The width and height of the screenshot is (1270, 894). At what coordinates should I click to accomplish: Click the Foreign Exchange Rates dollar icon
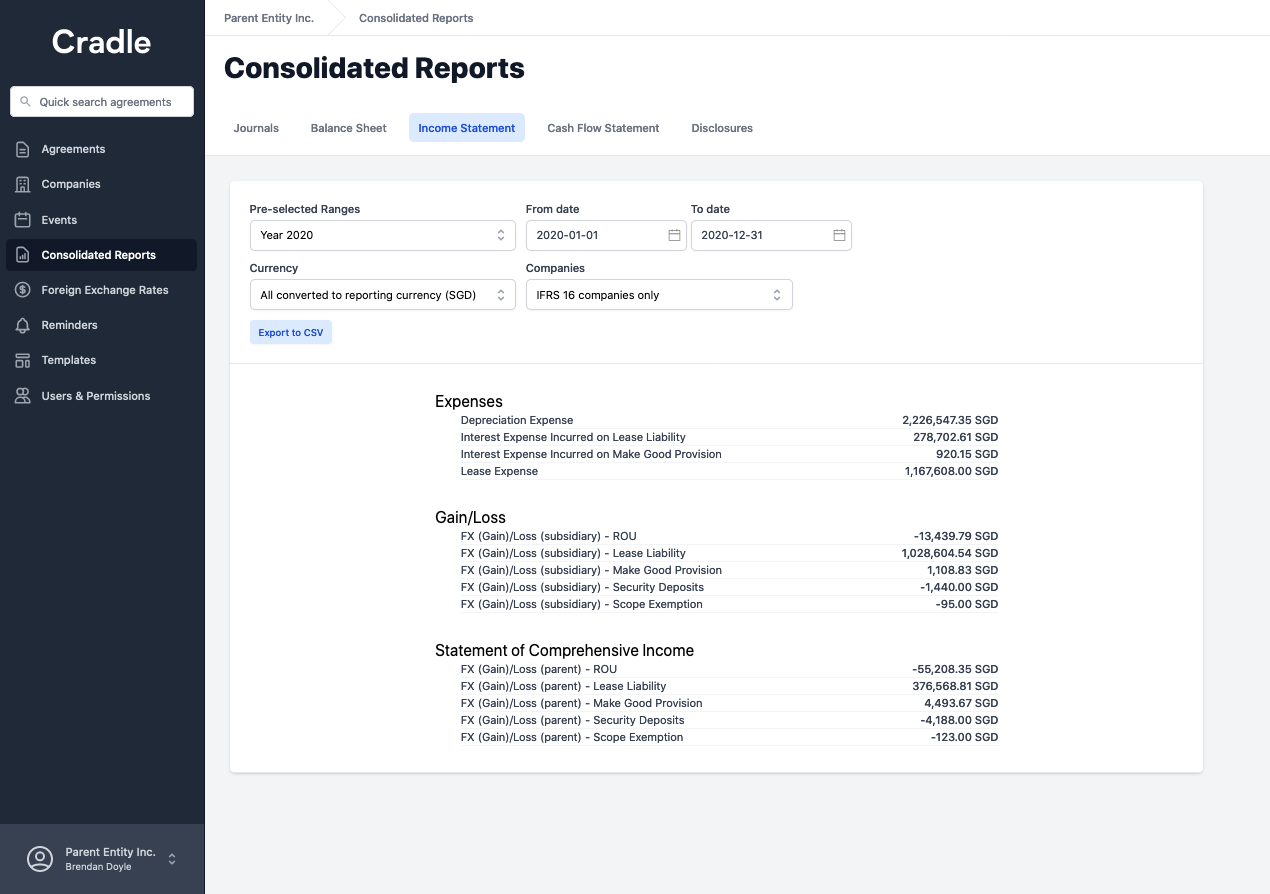pyautogui.click(x=23, y=290)
